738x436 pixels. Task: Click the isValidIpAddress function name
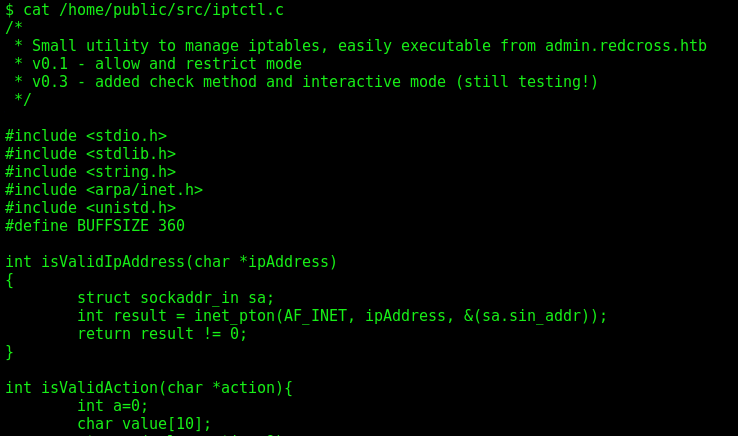tap(113, 262)
